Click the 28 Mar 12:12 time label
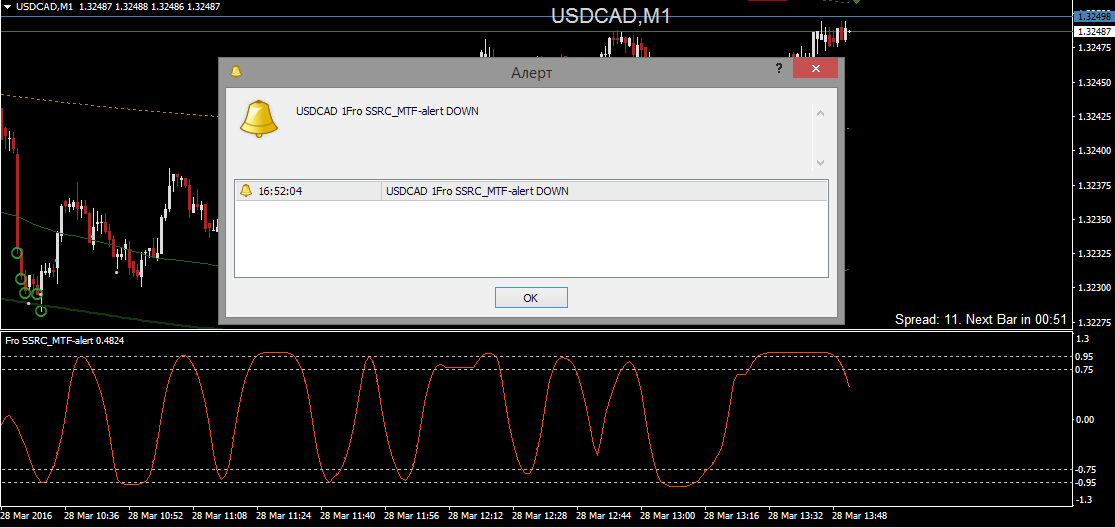1115x528 pixels. pyautogui.click(x=476, y=516)
